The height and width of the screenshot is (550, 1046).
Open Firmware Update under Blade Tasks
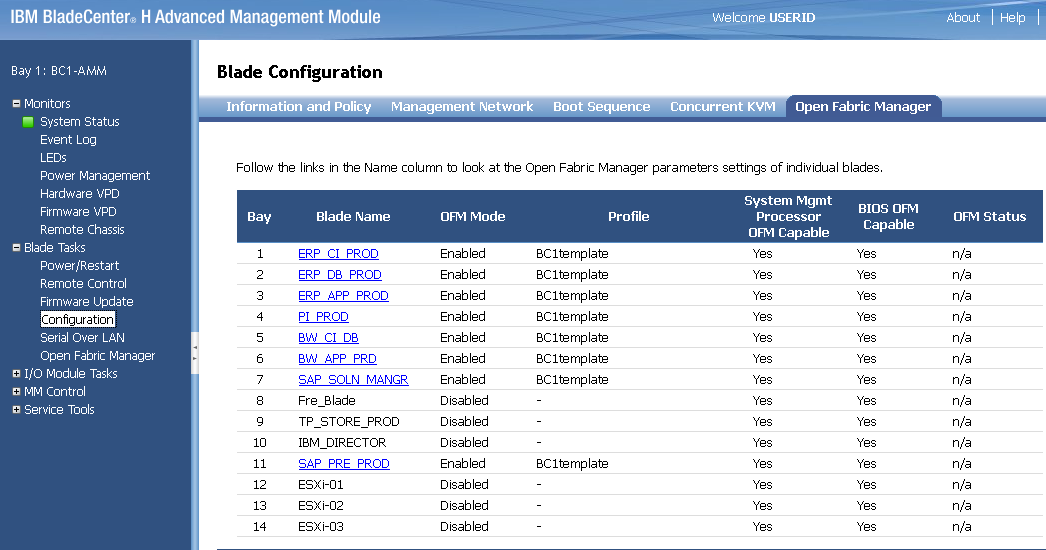click(x=87, y=302)
